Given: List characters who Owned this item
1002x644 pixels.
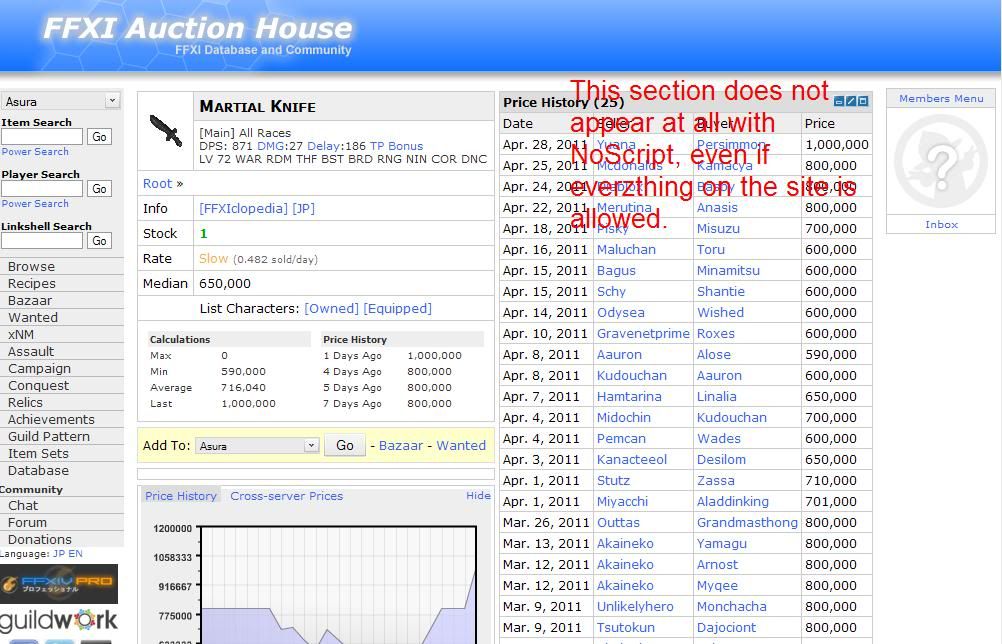Looking at the screenshot, I should click(x=331, y=309).
